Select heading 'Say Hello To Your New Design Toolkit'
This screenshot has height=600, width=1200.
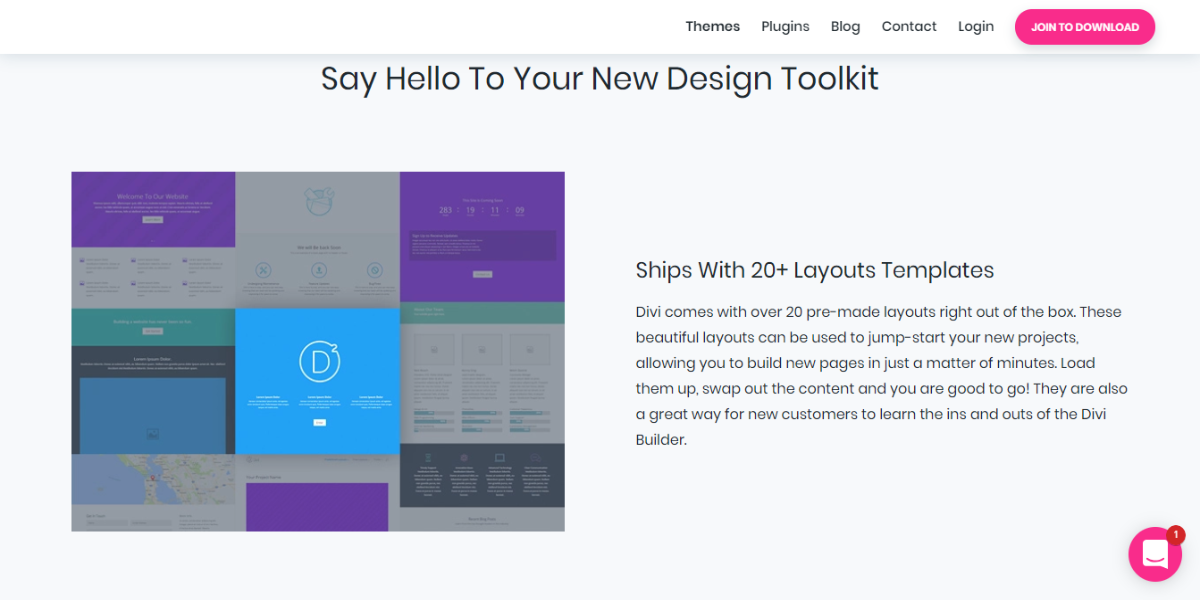600,78
